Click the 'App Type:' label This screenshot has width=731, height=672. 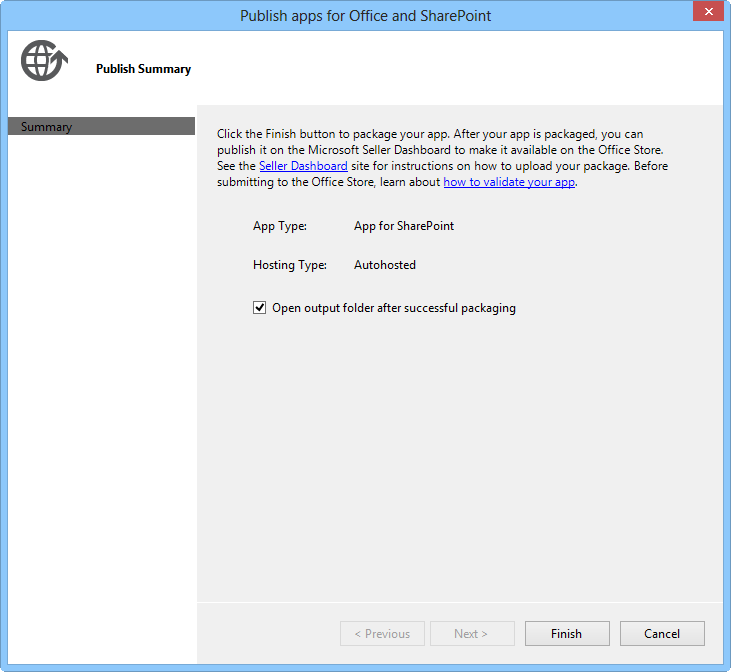point(280,226)
